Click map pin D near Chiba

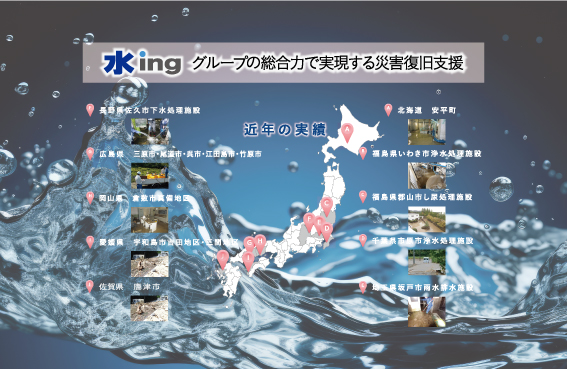(327, 232)
